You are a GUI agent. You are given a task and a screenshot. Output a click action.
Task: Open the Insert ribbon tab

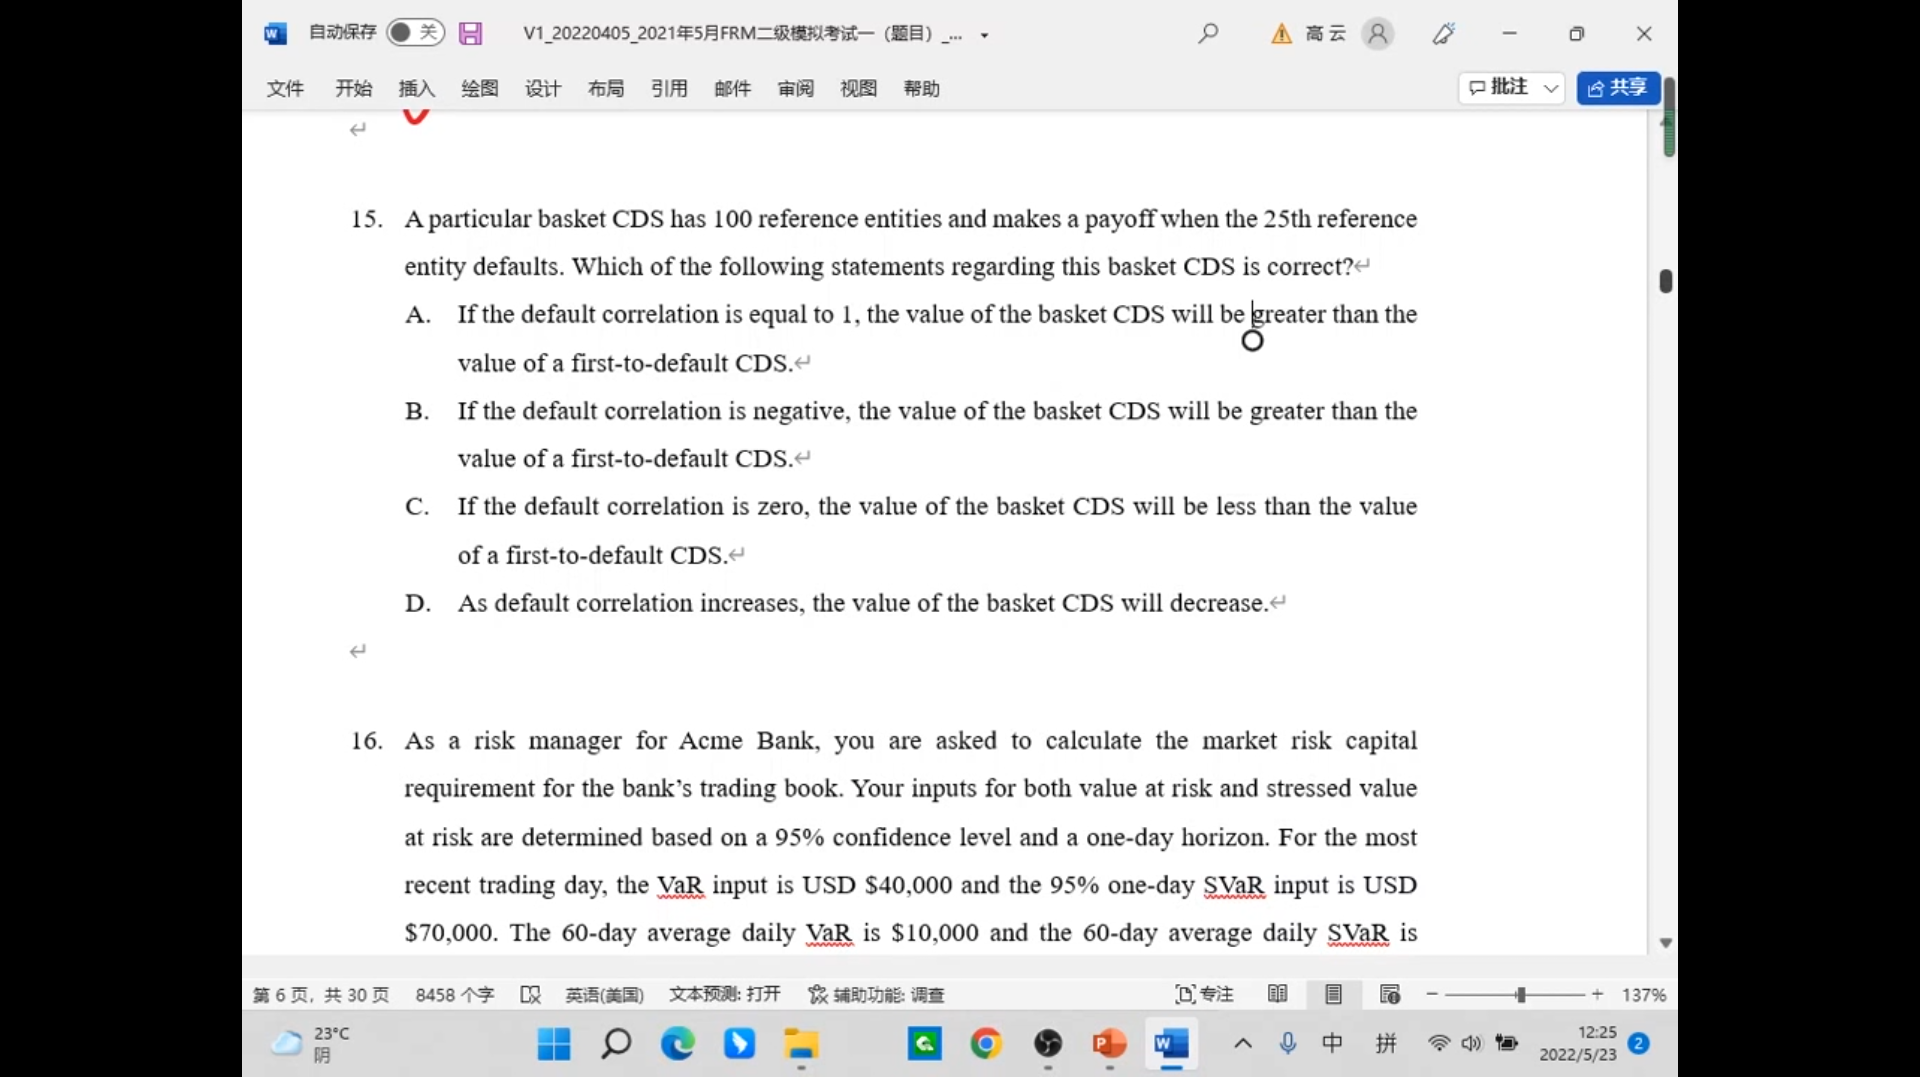pos(416,89)
